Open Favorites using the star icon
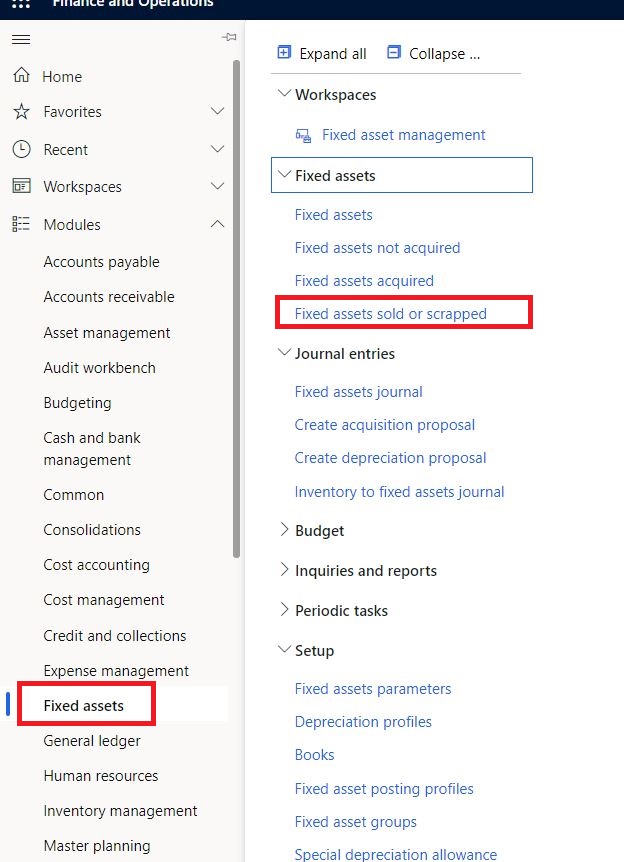Viewport: 624px width, 862px height. [20, 112]
